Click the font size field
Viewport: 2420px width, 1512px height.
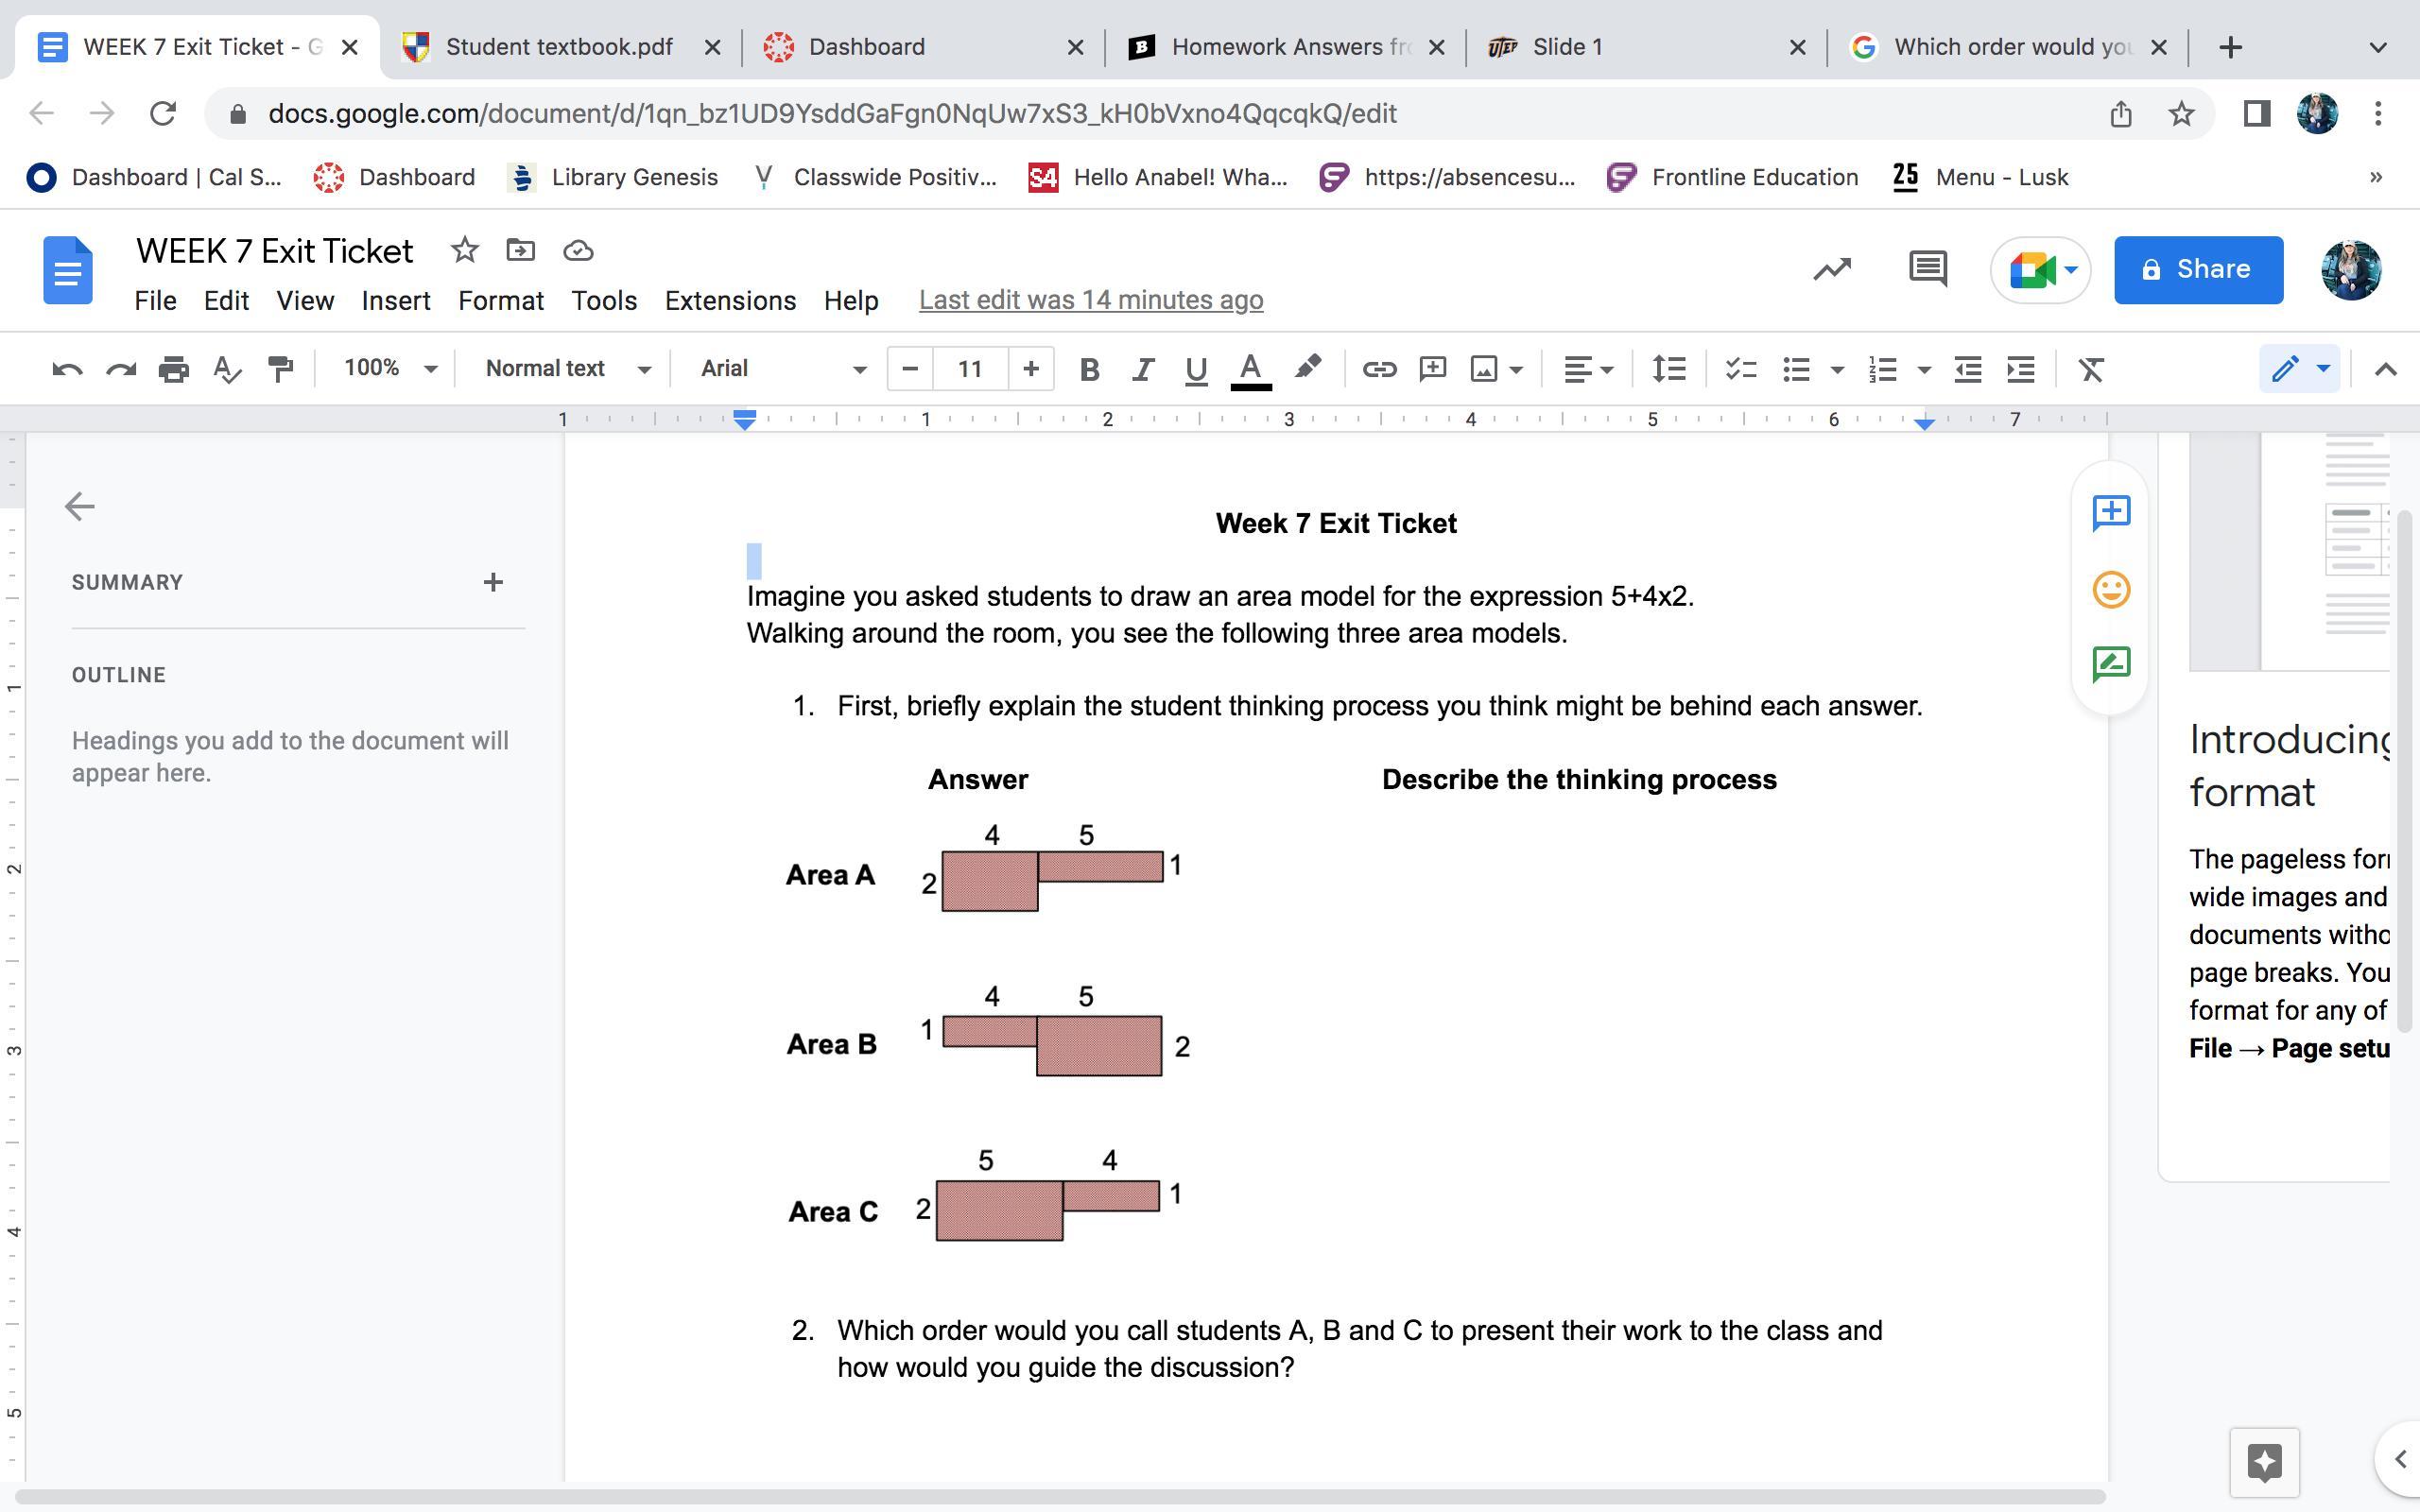pyautogui.click(x=969, y=369)
